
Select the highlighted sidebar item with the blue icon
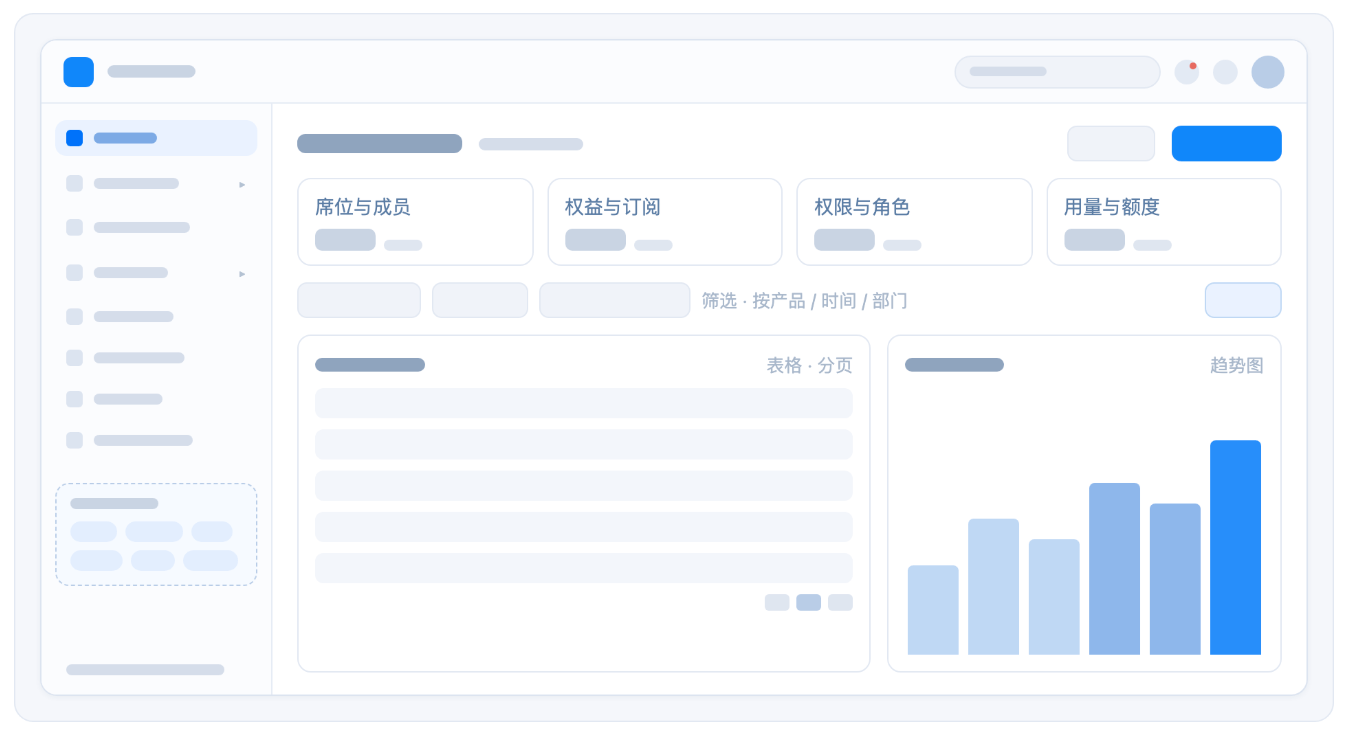pos(156,138)
